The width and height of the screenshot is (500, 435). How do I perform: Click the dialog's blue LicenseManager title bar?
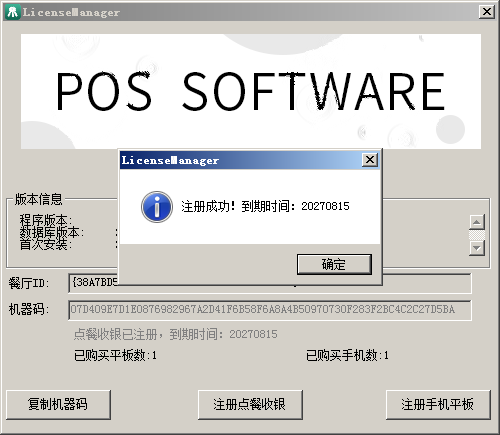tap(240, 160)
